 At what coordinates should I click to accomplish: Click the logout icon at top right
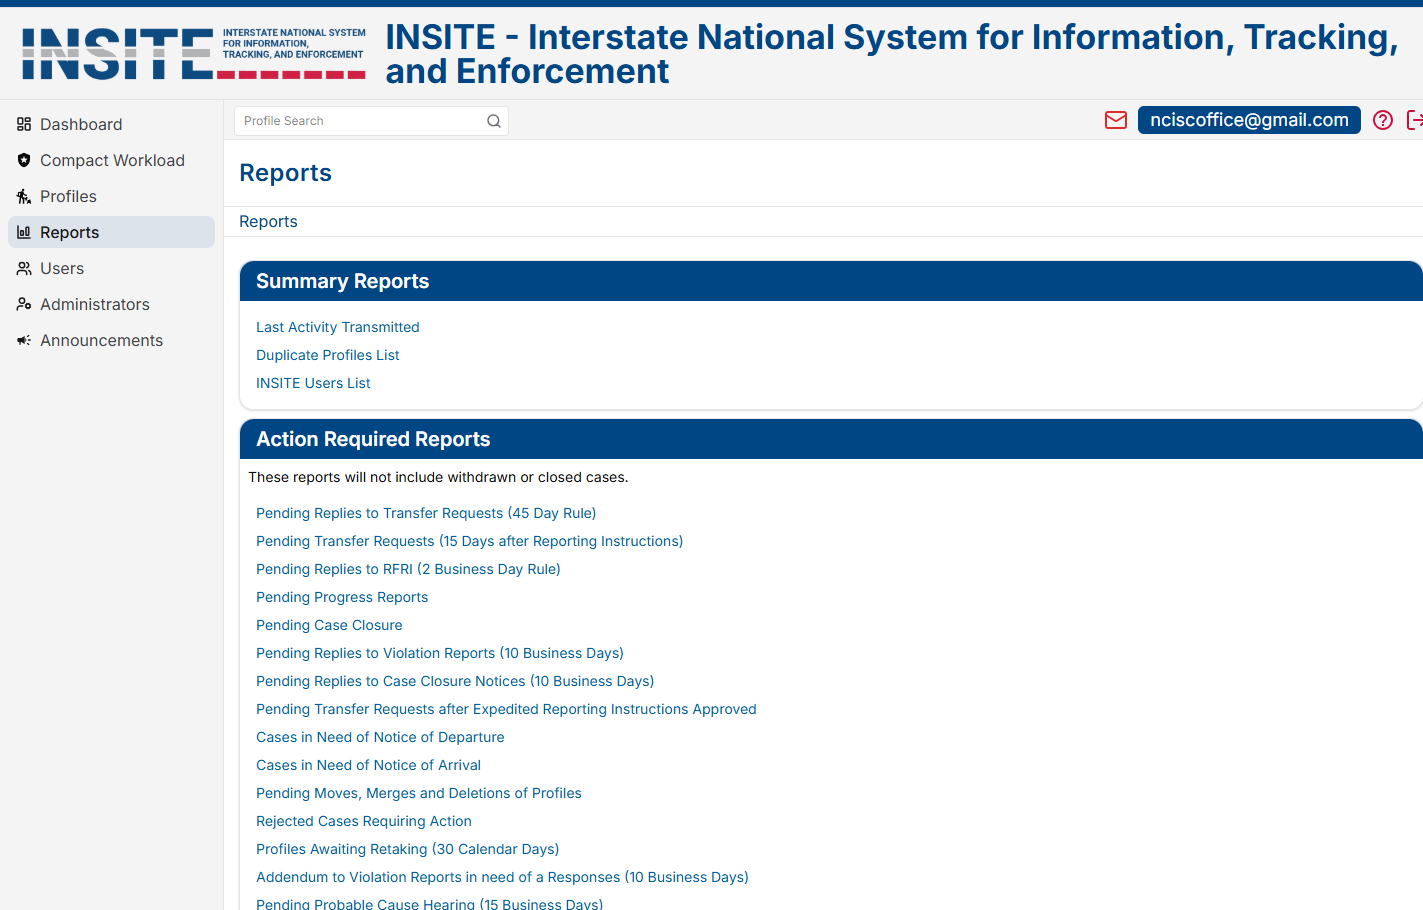[1415, 120]
